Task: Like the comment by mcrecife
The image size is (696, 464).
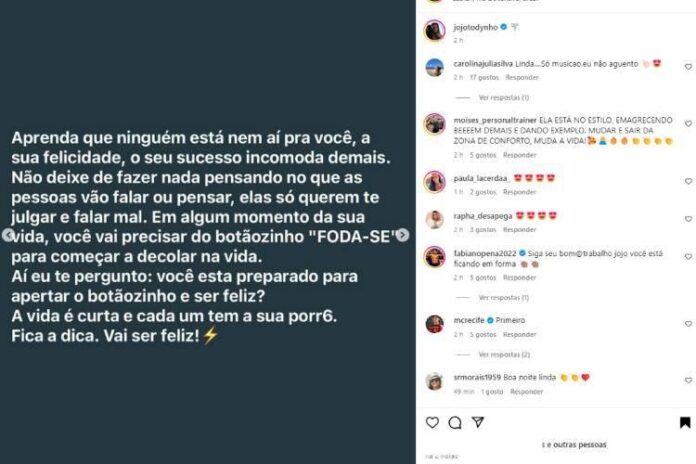Action: 688,324
